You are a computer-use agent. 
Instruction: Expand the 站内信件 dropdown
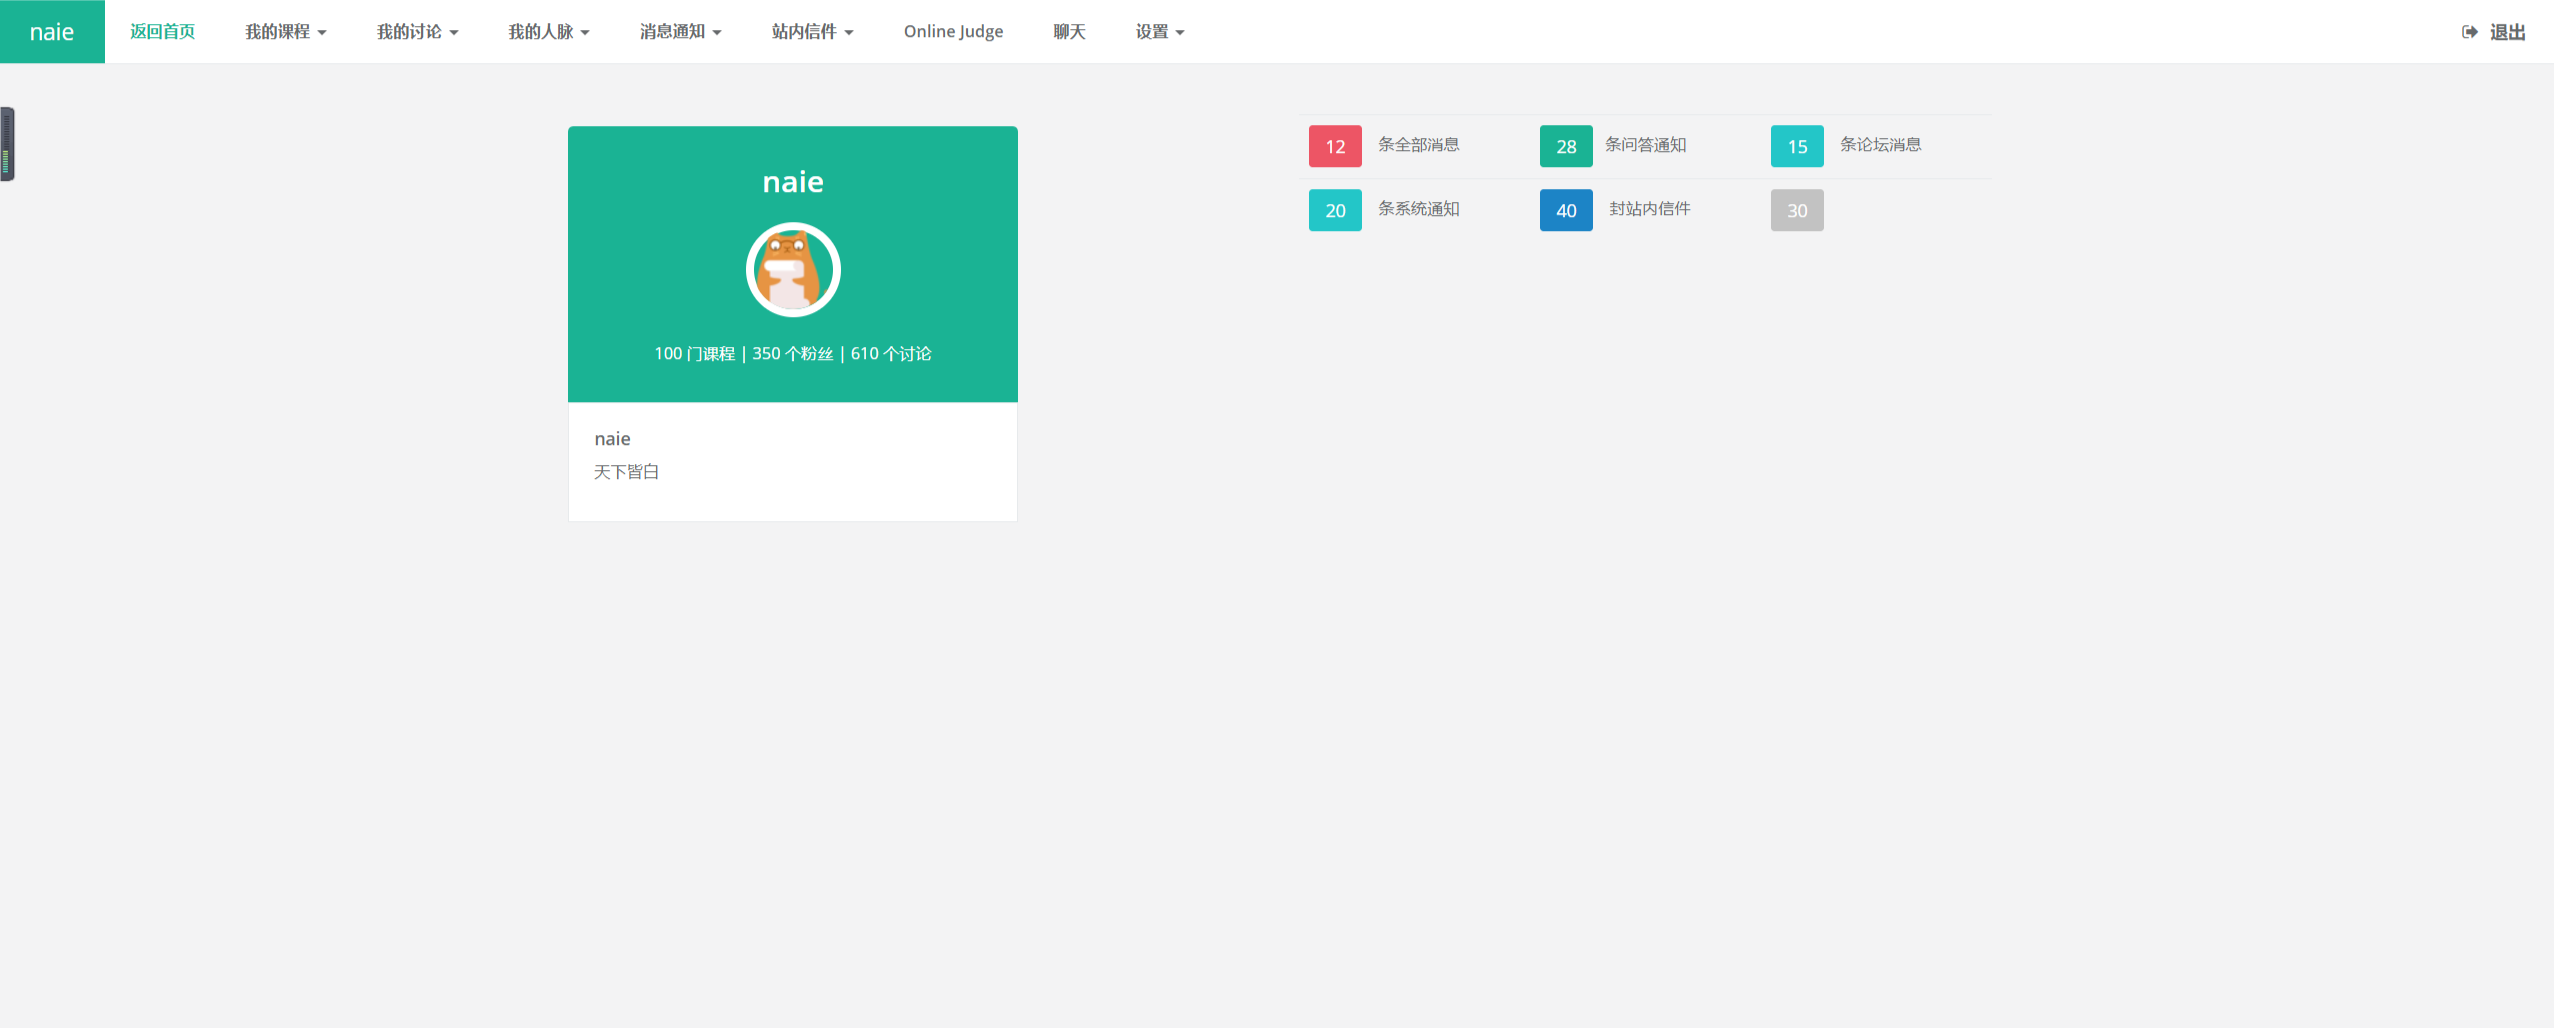click(x=812, y=32)
